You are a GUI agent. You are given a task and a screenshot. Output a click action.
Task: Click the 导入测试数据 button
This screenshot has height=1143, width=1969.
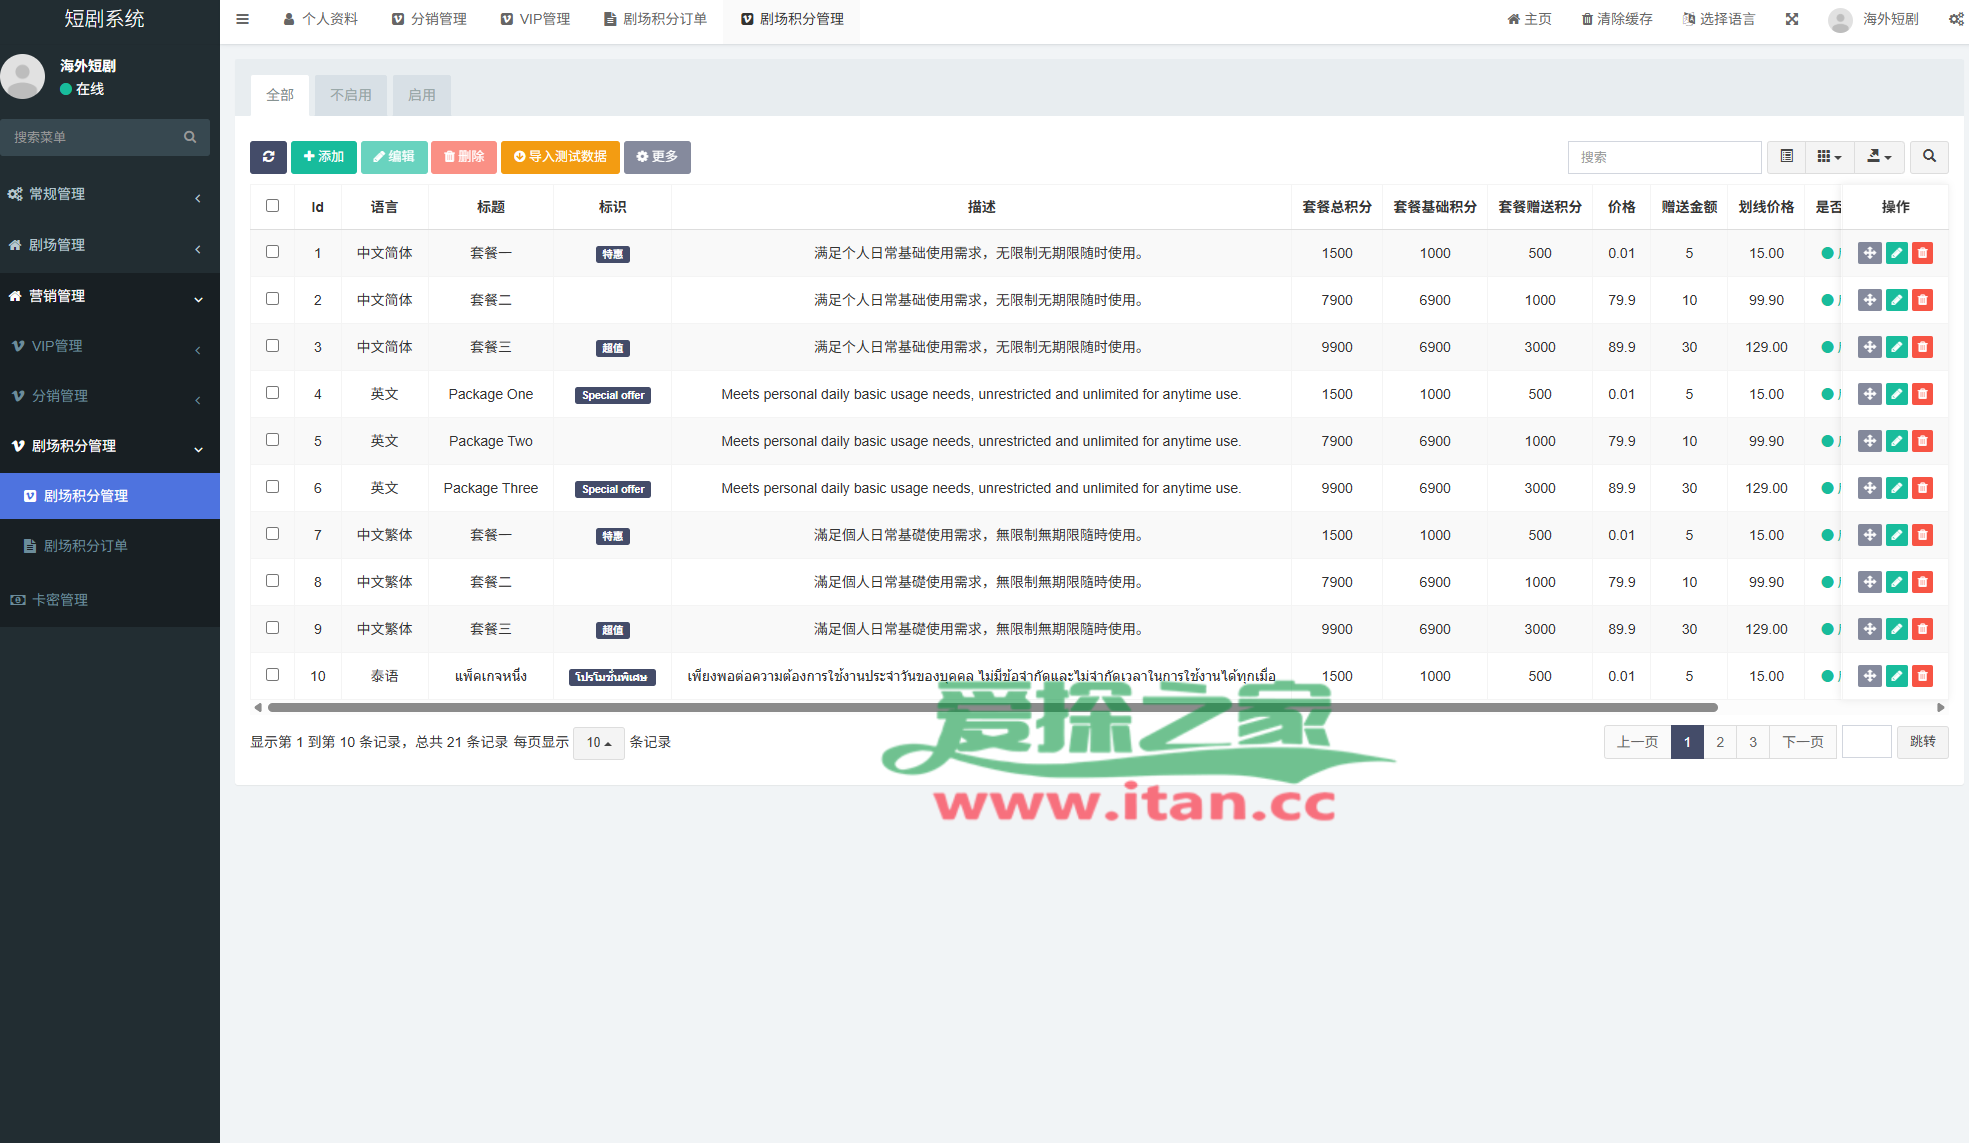[x=560, y=157]
